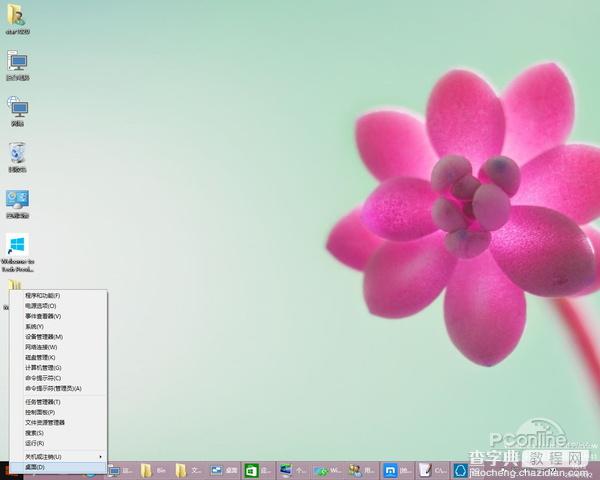Choose 程序和功能(F) from the menu
The image size is (600, 480).
click(58, 296)
